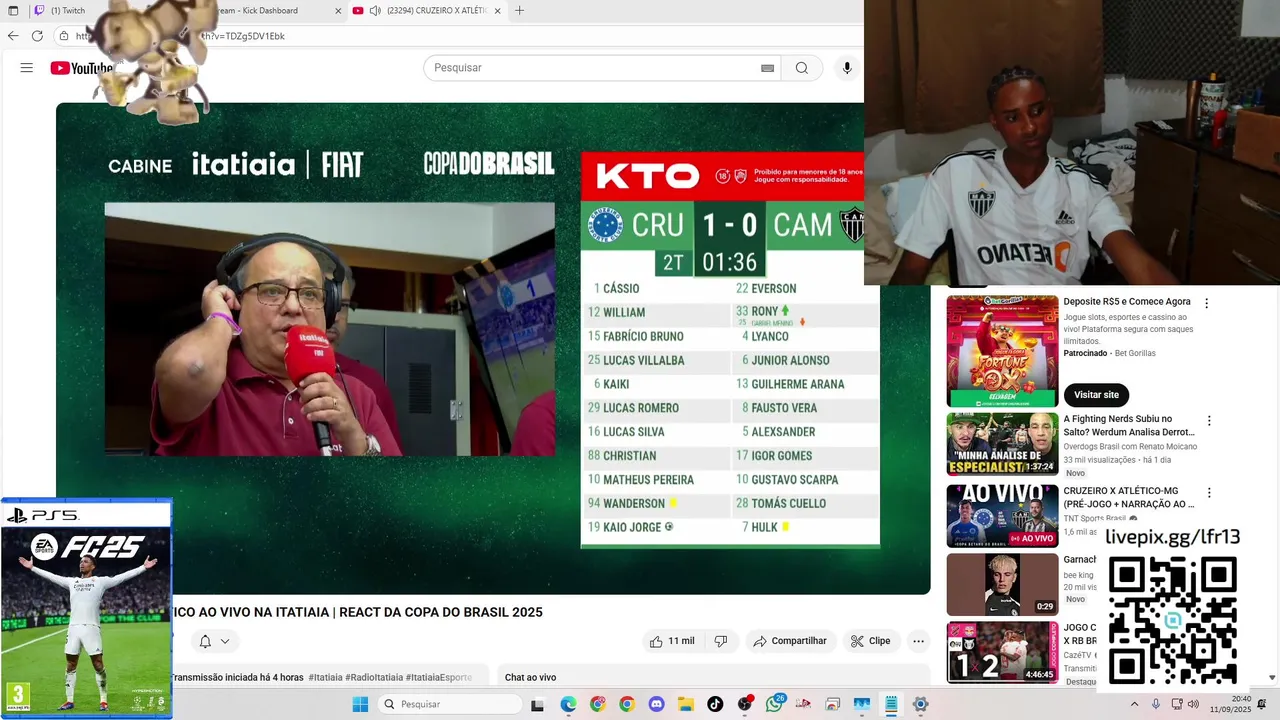Open Bet Gorillas Fortune Ox ad thumbnail
Viewport: 1280px width, 720px height.
(1002, 351)
